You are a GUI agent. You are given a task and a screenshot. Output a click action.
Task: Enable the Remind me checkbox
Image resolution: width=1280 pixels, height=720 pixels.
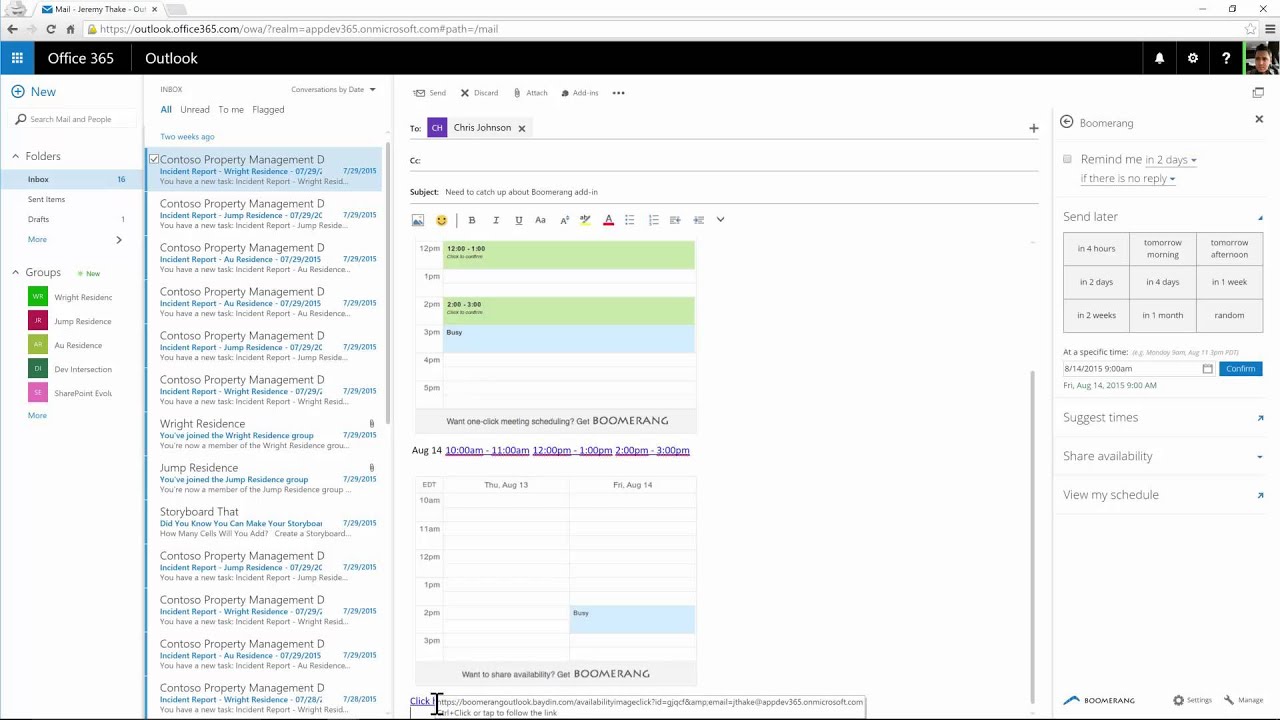pos(1067,159)
